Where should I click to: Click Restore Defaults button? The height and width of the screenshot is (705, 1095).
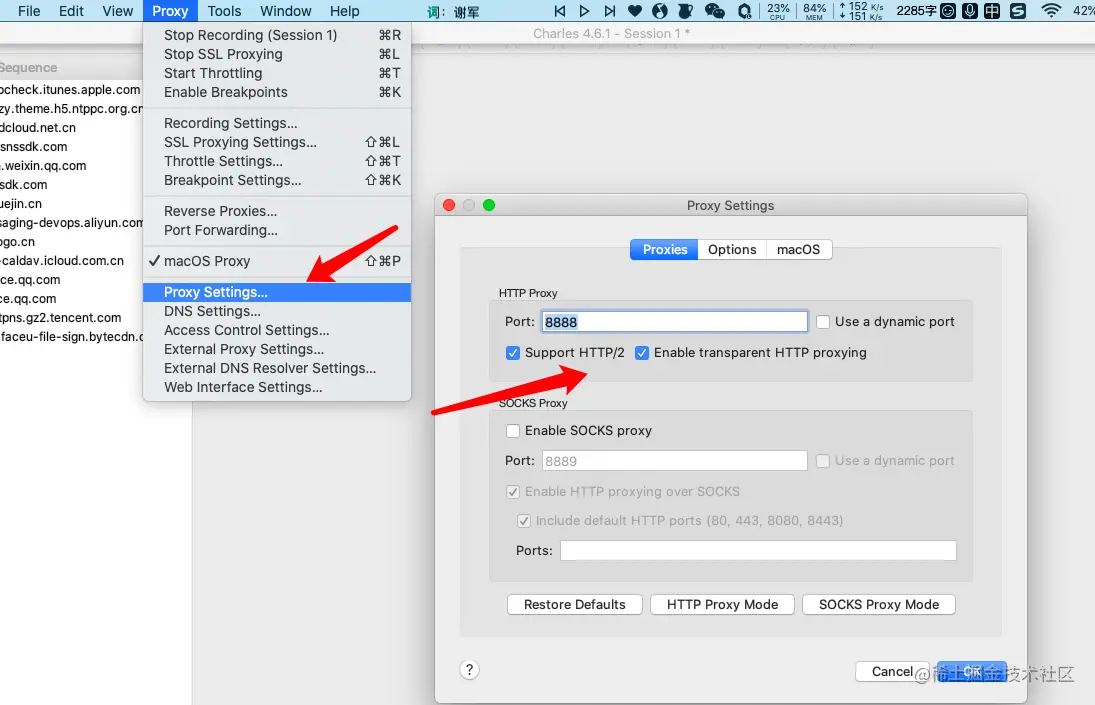[x=574, y=604]
